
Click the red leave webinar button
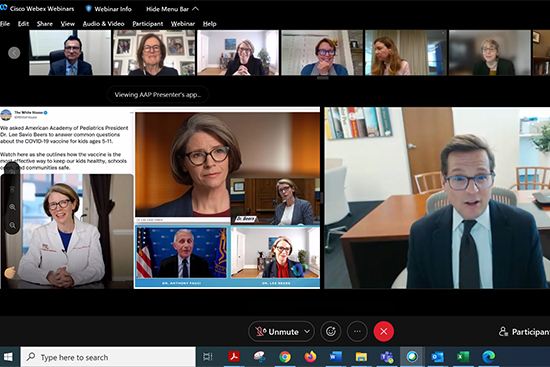coord(384,331)
